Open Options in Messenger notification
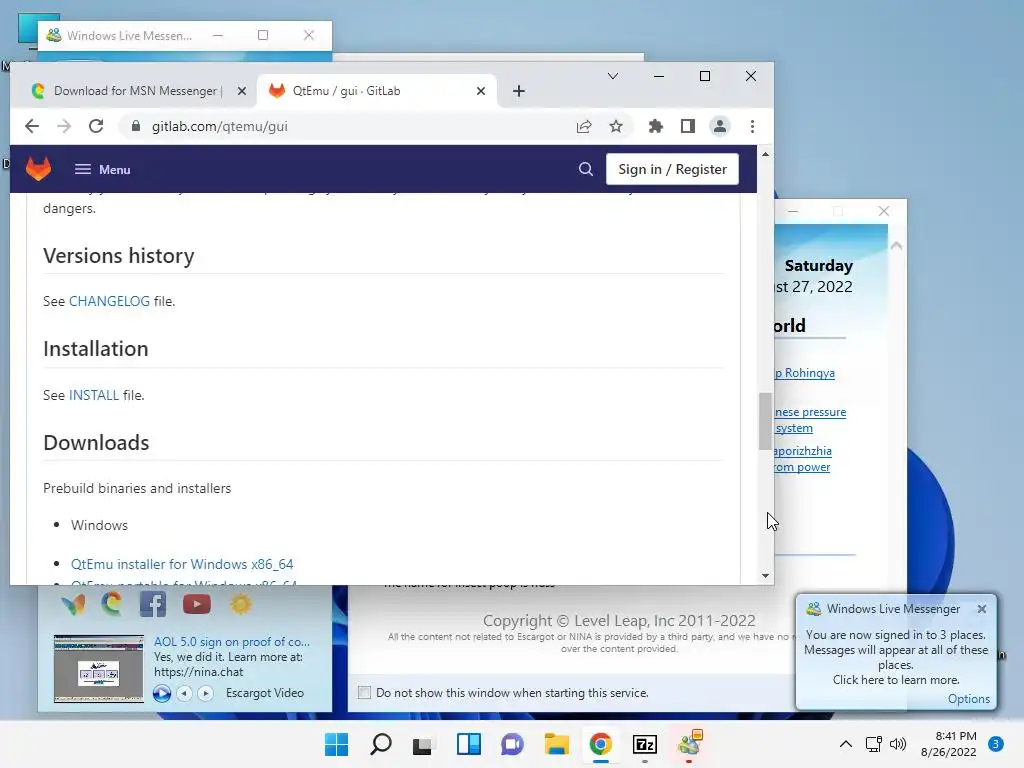This screenshot has height=768, width=1024. (x=968, y=699)
